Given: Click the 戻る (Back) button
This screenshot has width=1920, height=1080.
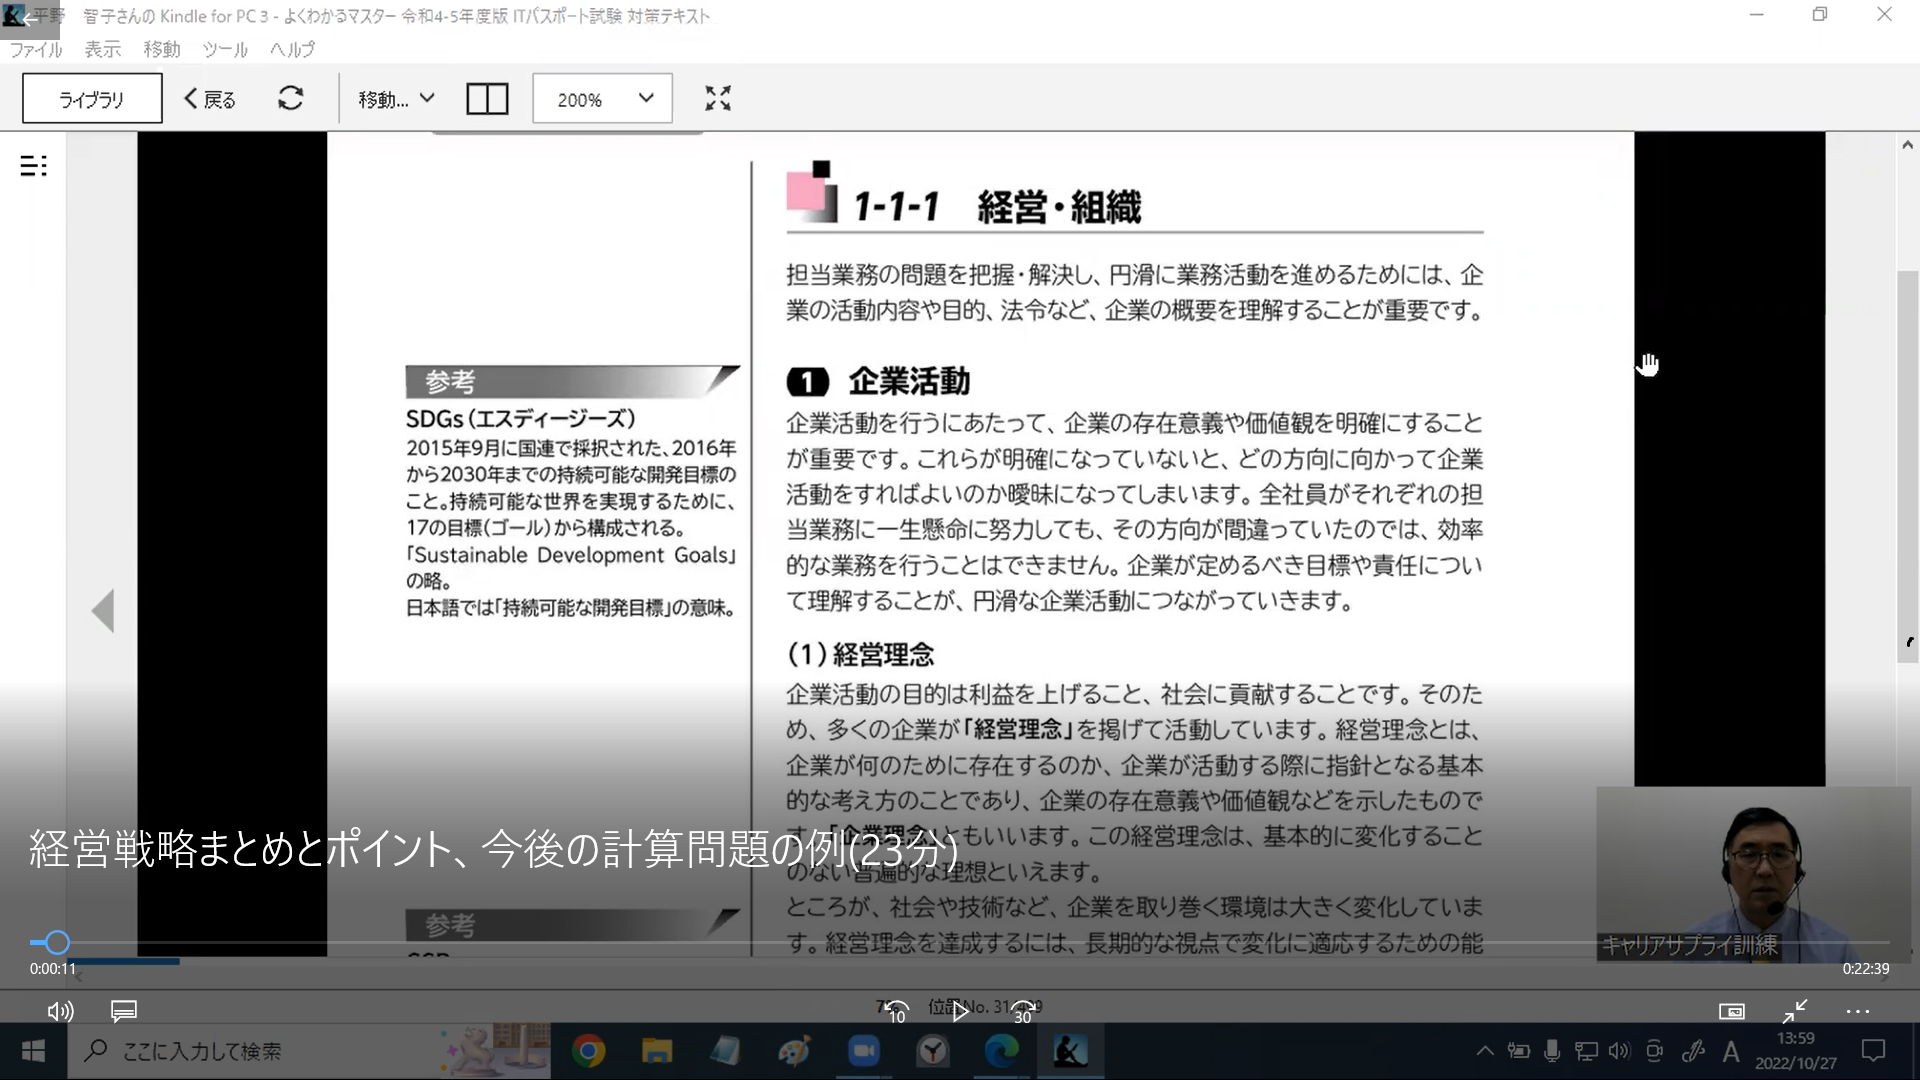Looking at the screenshot, I should point(210,98).
